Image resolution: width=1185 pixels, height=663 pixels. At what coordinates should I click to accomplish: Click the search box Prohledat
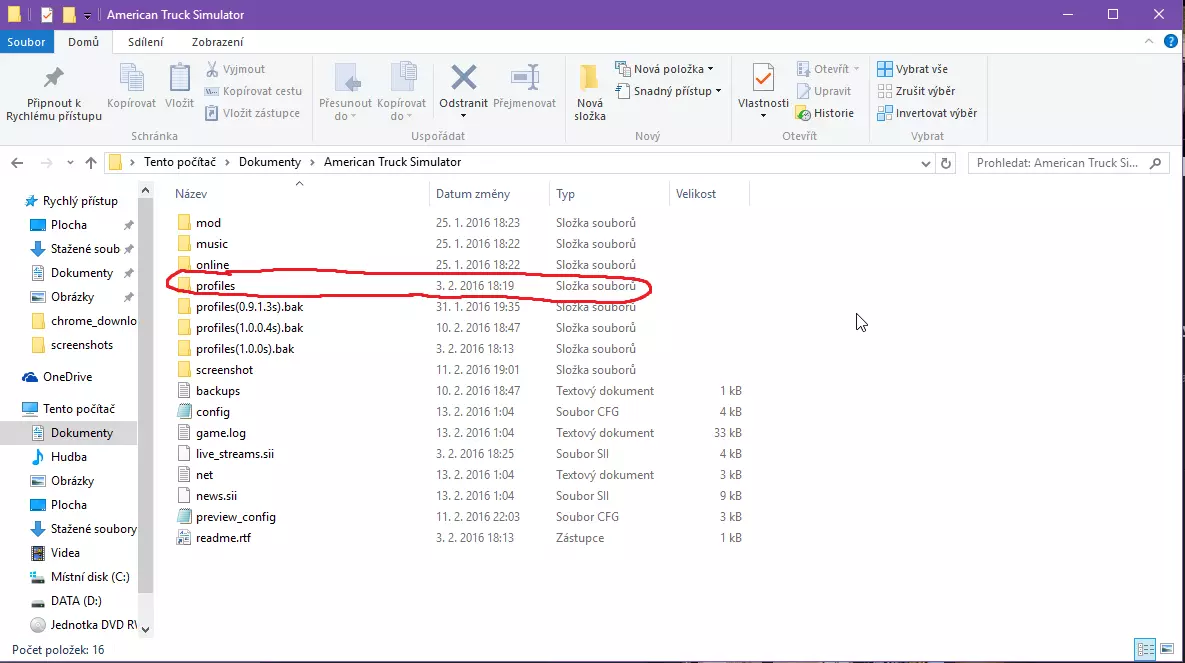point(1069,163)
